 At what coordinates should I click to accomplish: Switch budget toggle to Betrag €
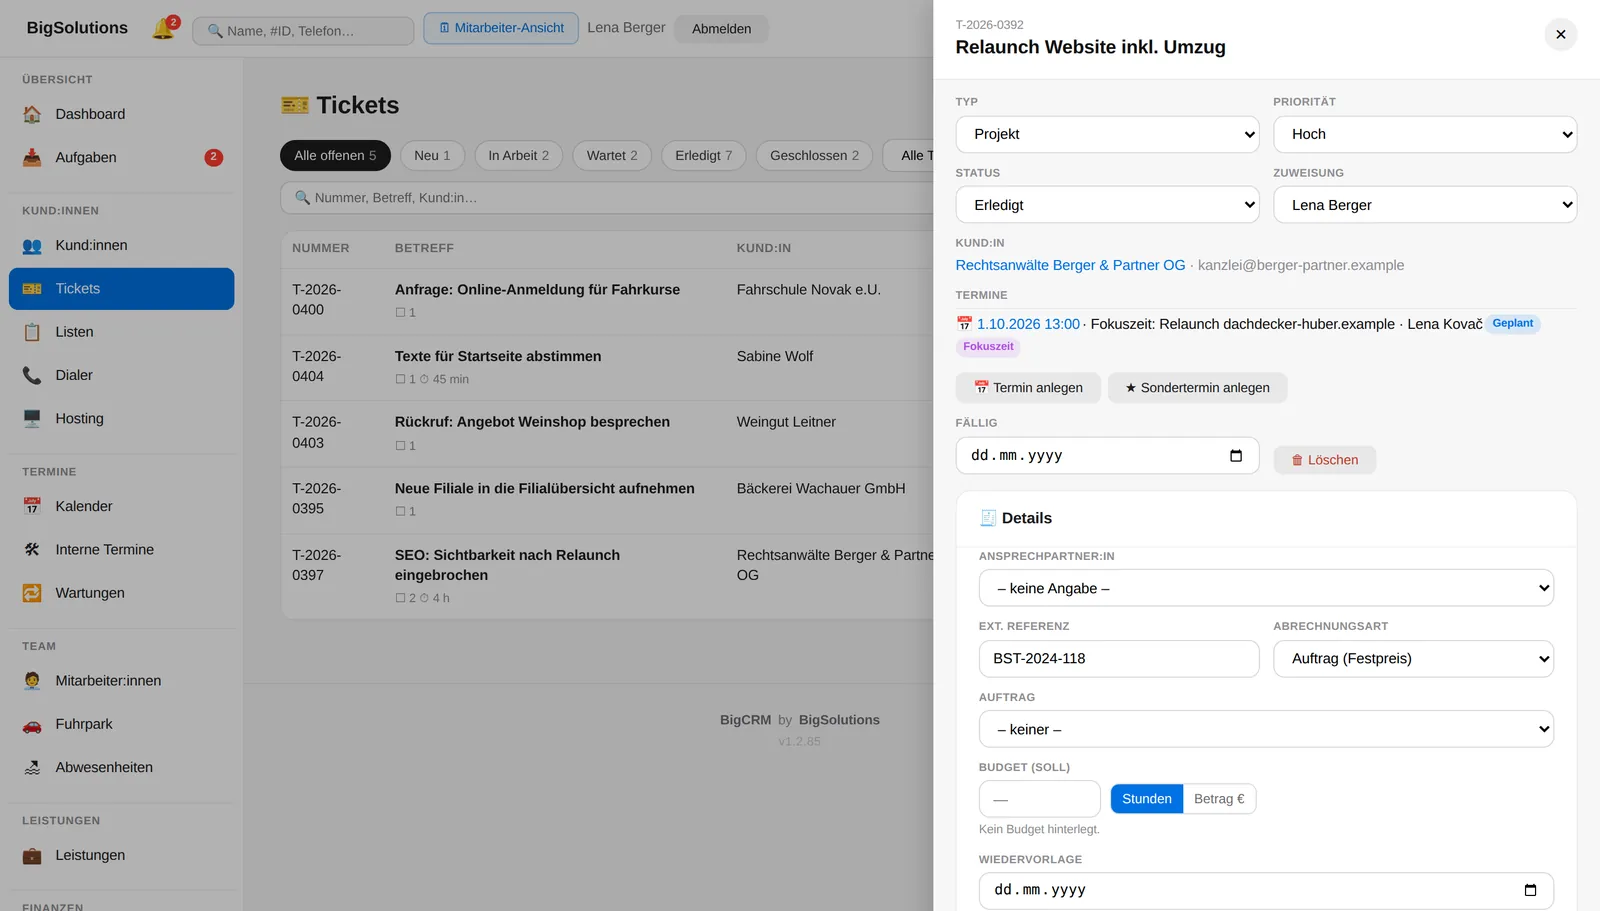pos(1219,799)
